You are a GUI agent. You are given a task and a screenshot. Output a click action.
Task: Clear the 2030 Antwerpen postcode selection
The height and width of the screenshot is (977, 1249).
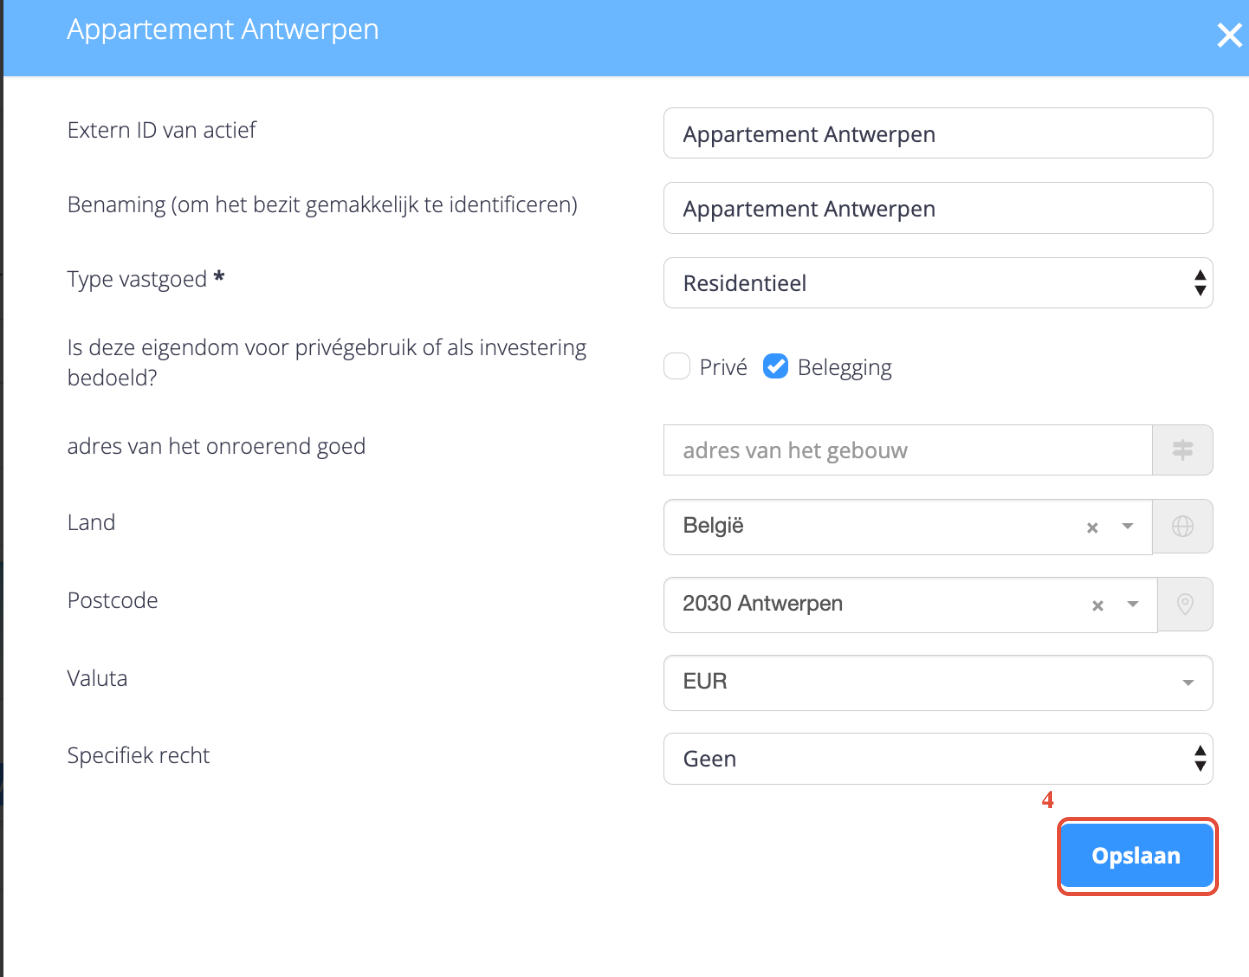(x=1097, y=605)
